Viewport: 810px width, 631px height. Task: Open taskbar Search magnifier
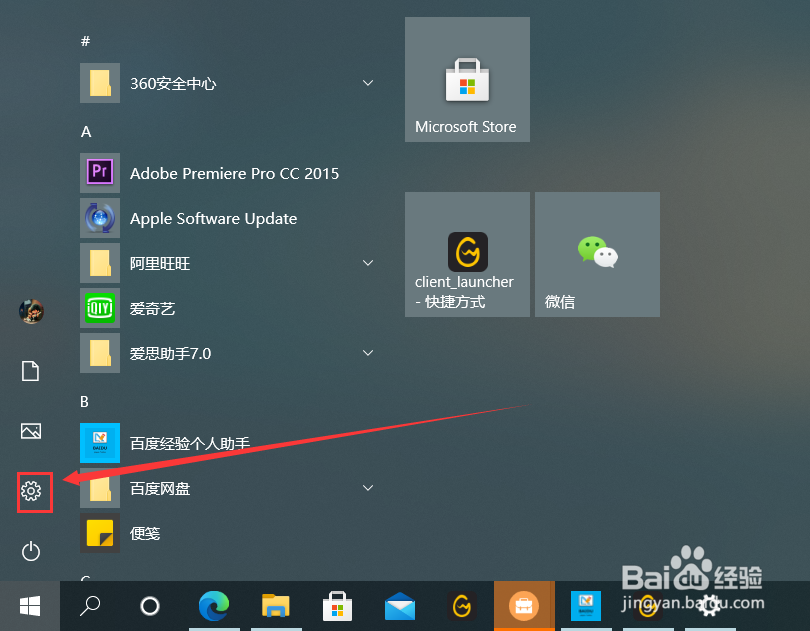click(90, 606)
